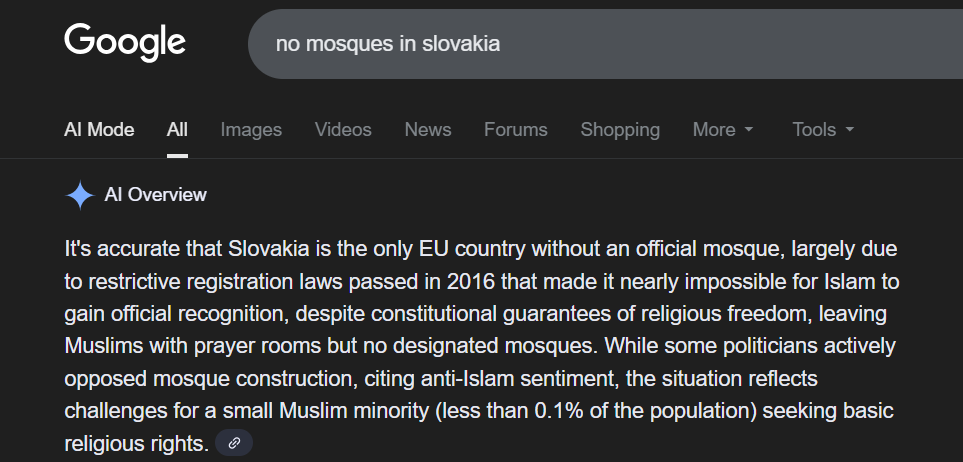Switch to the Images tab
This screenshot has height=462, width=963.
coord(251,130)
